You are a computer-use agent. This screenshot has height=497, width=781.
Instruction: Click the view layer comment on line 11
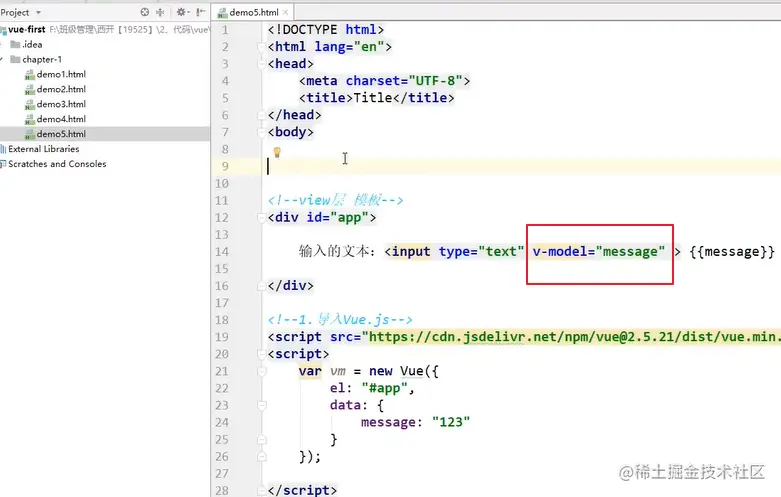point(335,200)
